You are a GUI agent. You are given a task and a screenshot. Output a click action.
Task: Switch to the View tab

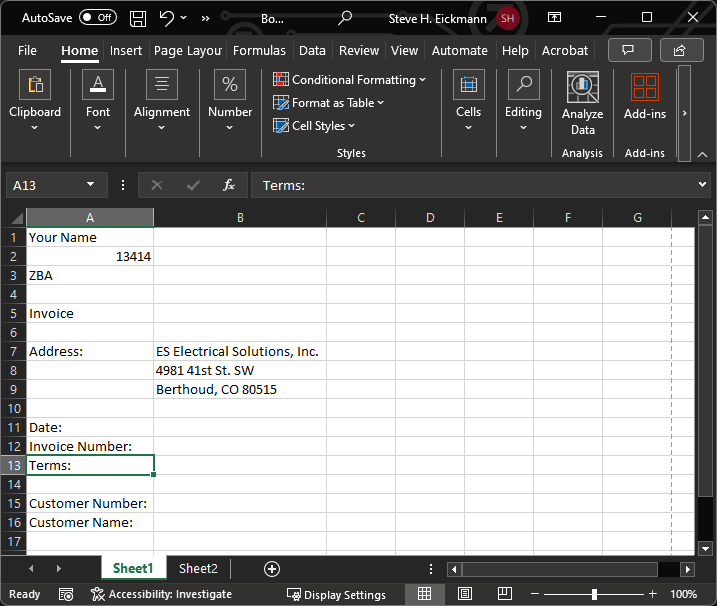tap(404, 50)
